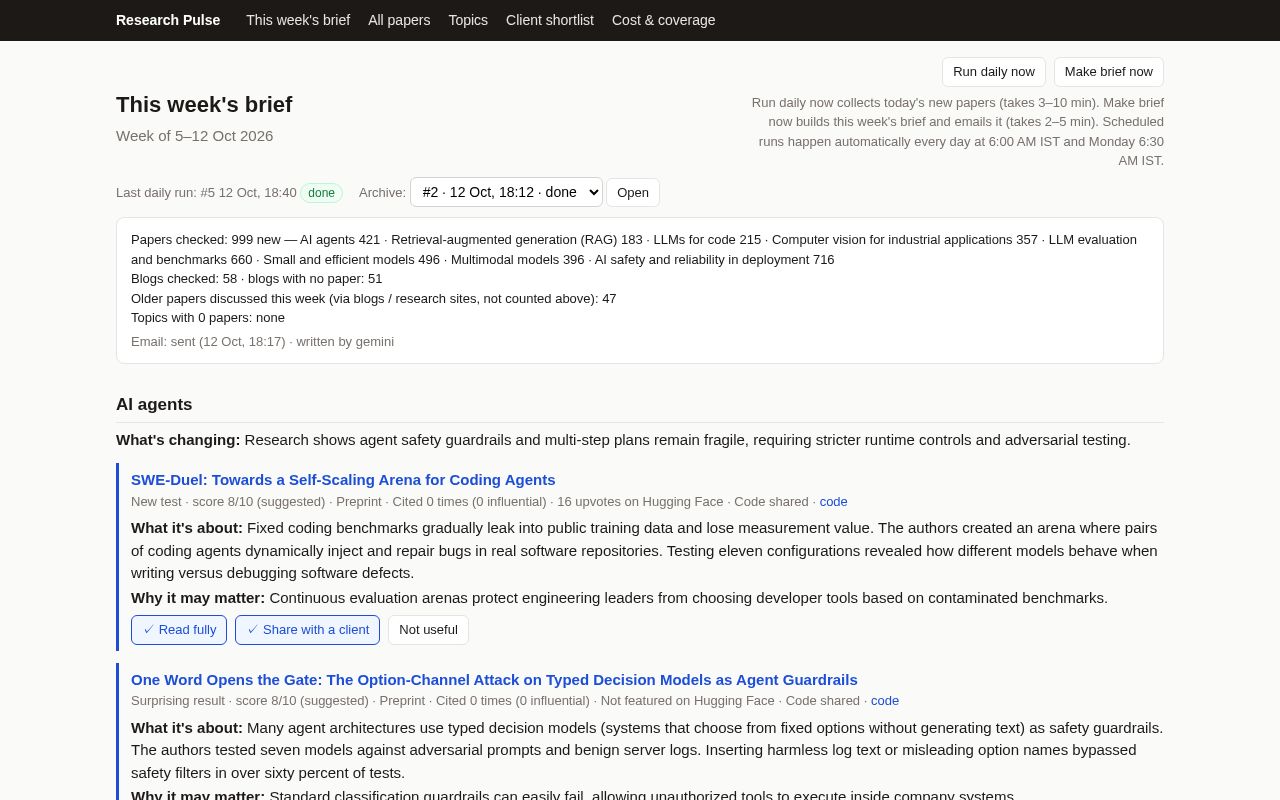Open the SWE-Duel paper title link

click(343, 479)
